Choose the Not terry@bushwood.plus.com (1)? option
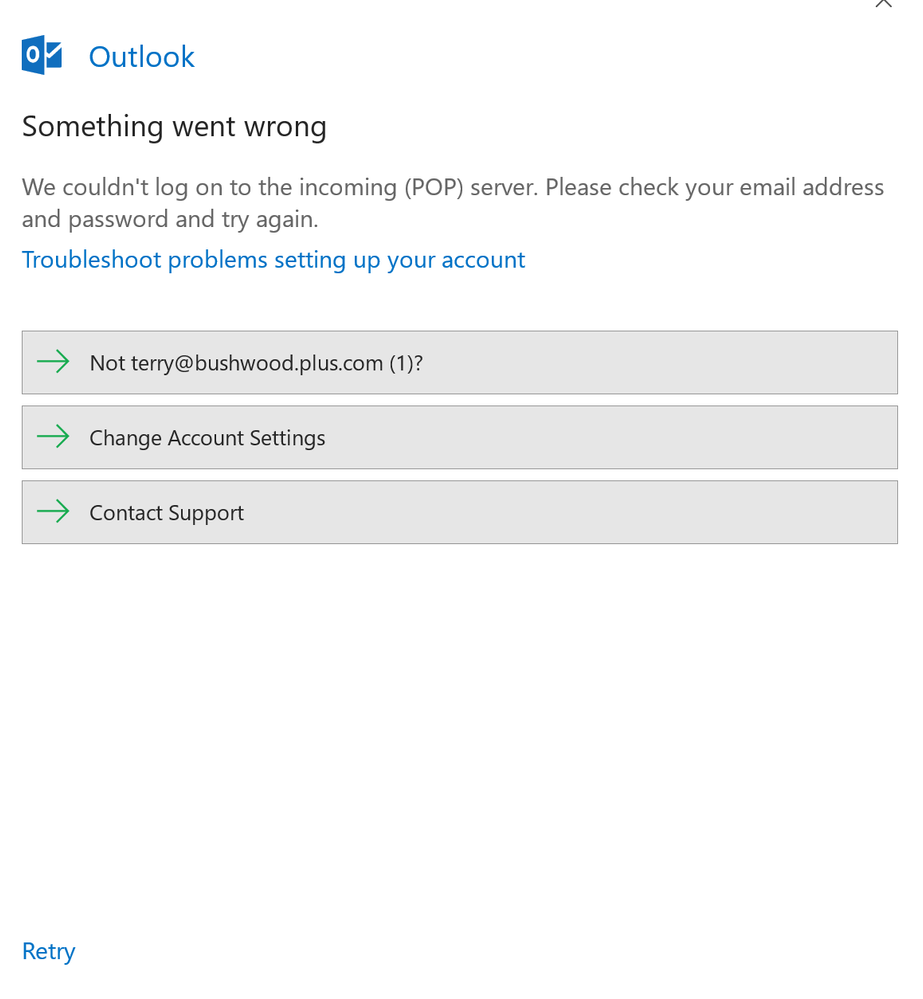Screen dimensions: 923x999 click(x=459, y=362)
